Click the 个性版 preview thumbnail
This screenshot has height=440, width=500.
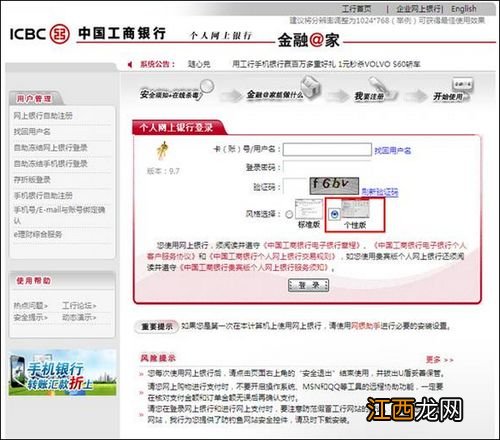(x=355, y=209)
